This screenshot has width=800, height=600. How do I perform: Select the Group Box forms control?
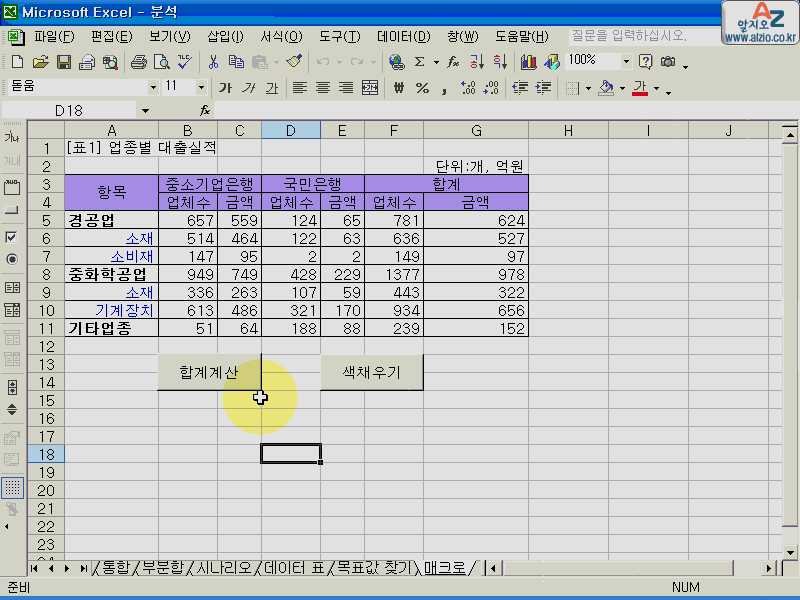coord(12,187)
